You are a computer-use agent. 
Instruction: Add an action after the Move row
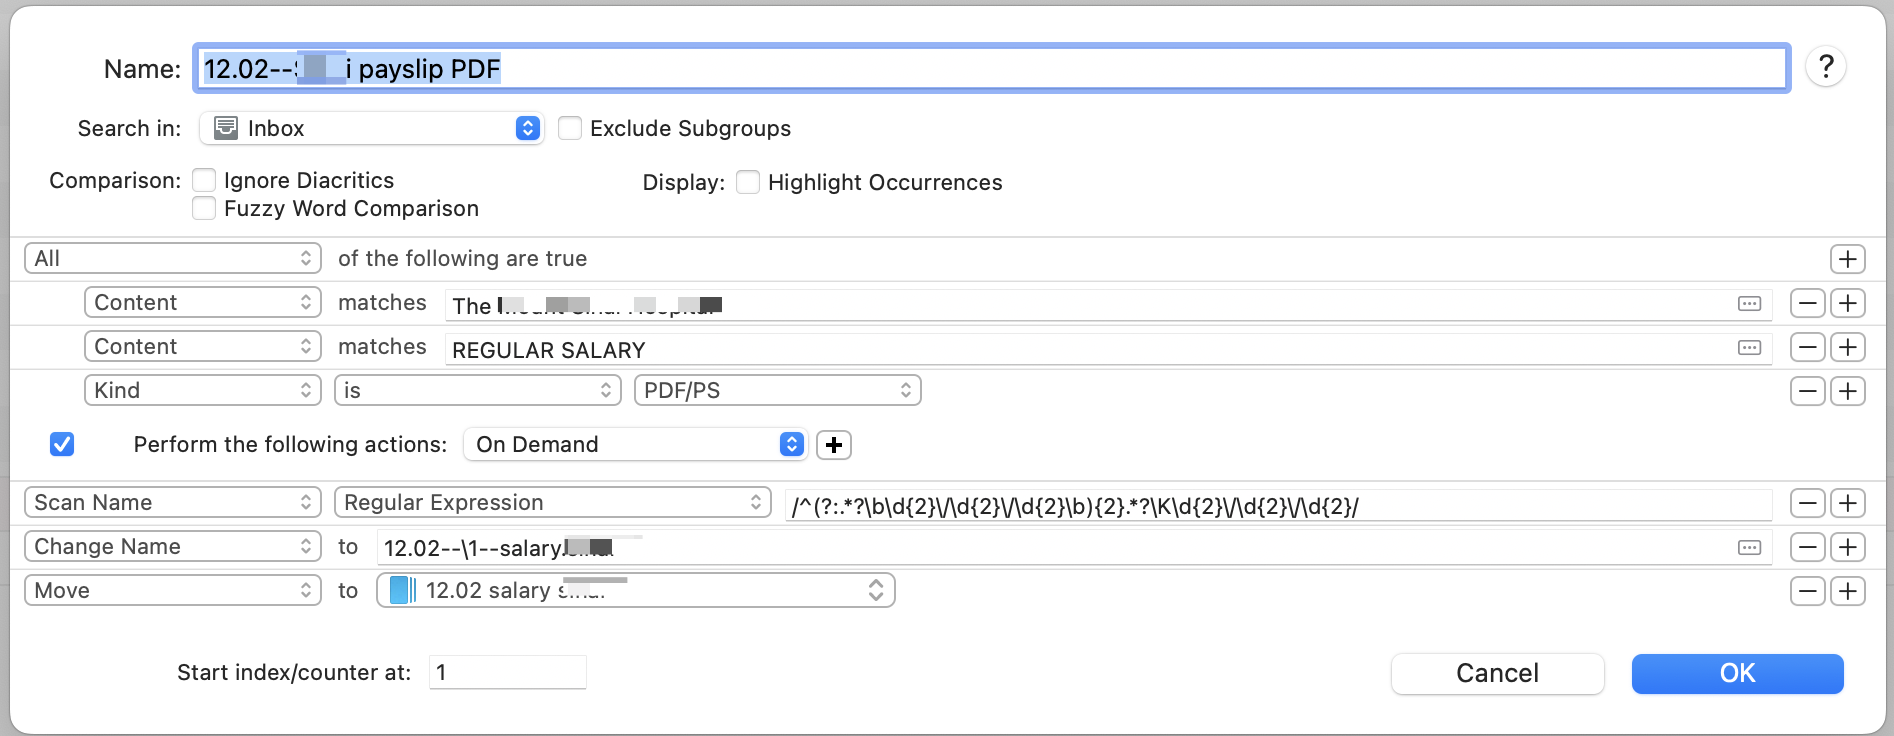point(1847,591)
